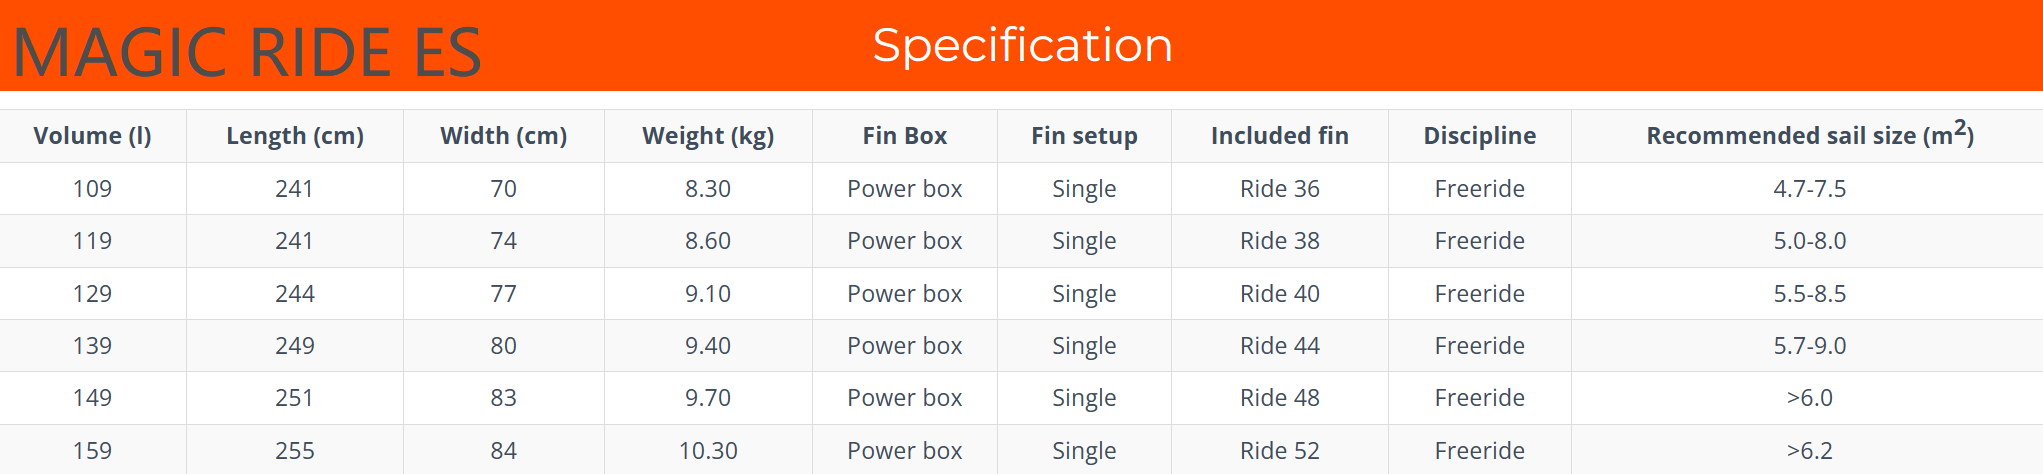Click the Fin setup column header
The image size is (2043, 474).
click(1084, 136)
